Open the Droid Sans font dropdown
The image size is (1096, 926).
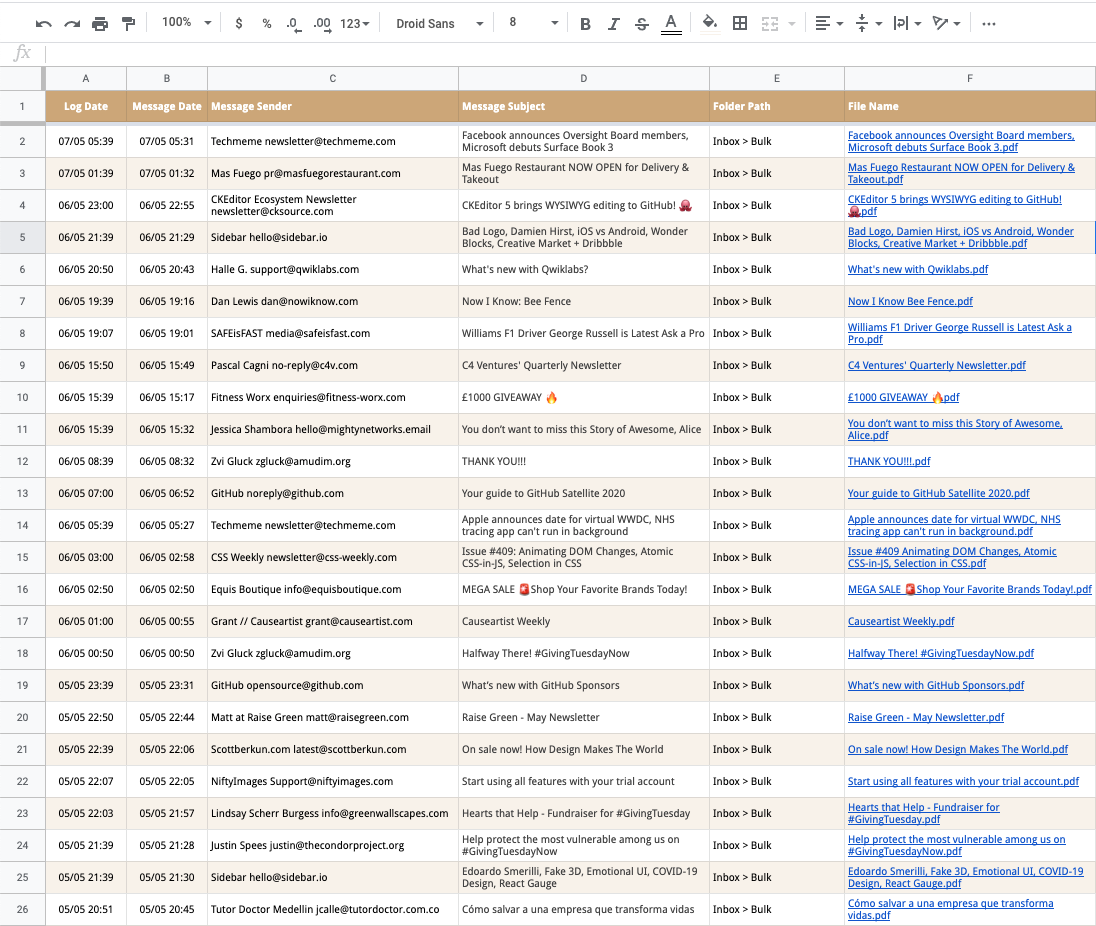coord(440,24)
